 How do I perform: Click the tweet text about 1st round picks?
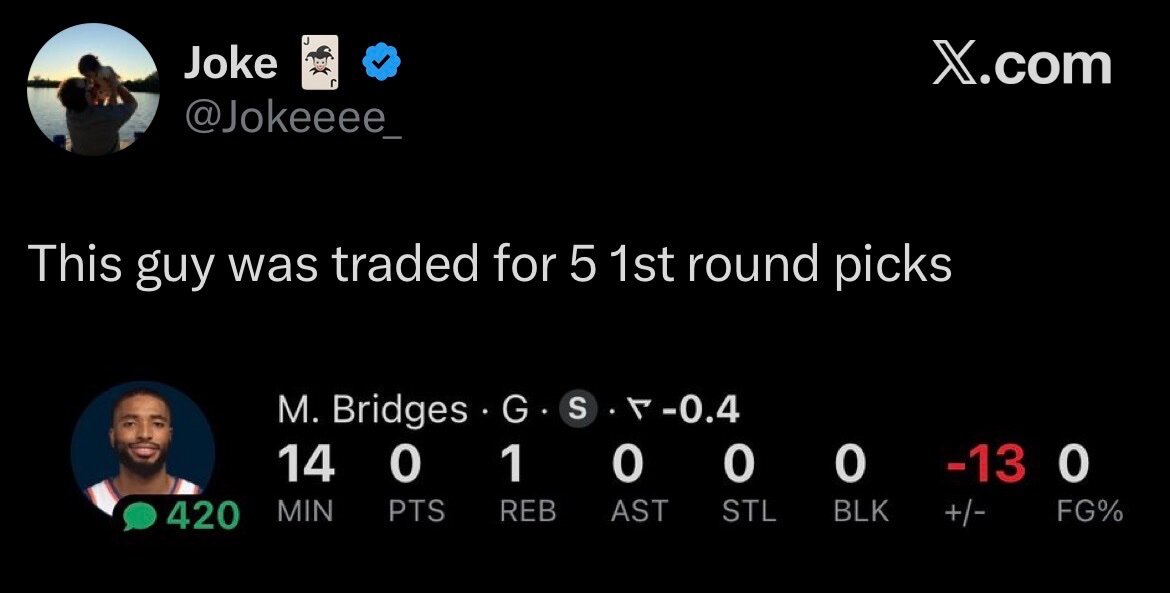point(490,263)
